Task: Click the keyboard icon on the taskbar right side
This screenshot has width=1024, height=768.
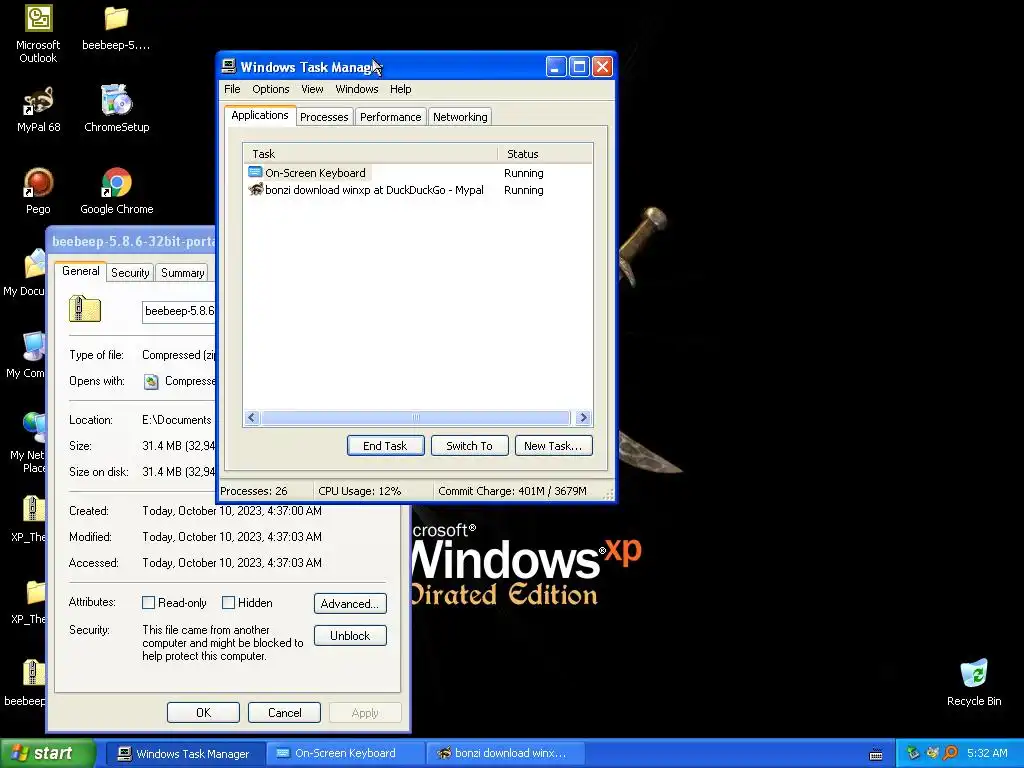Action: (x=876, y=754)
